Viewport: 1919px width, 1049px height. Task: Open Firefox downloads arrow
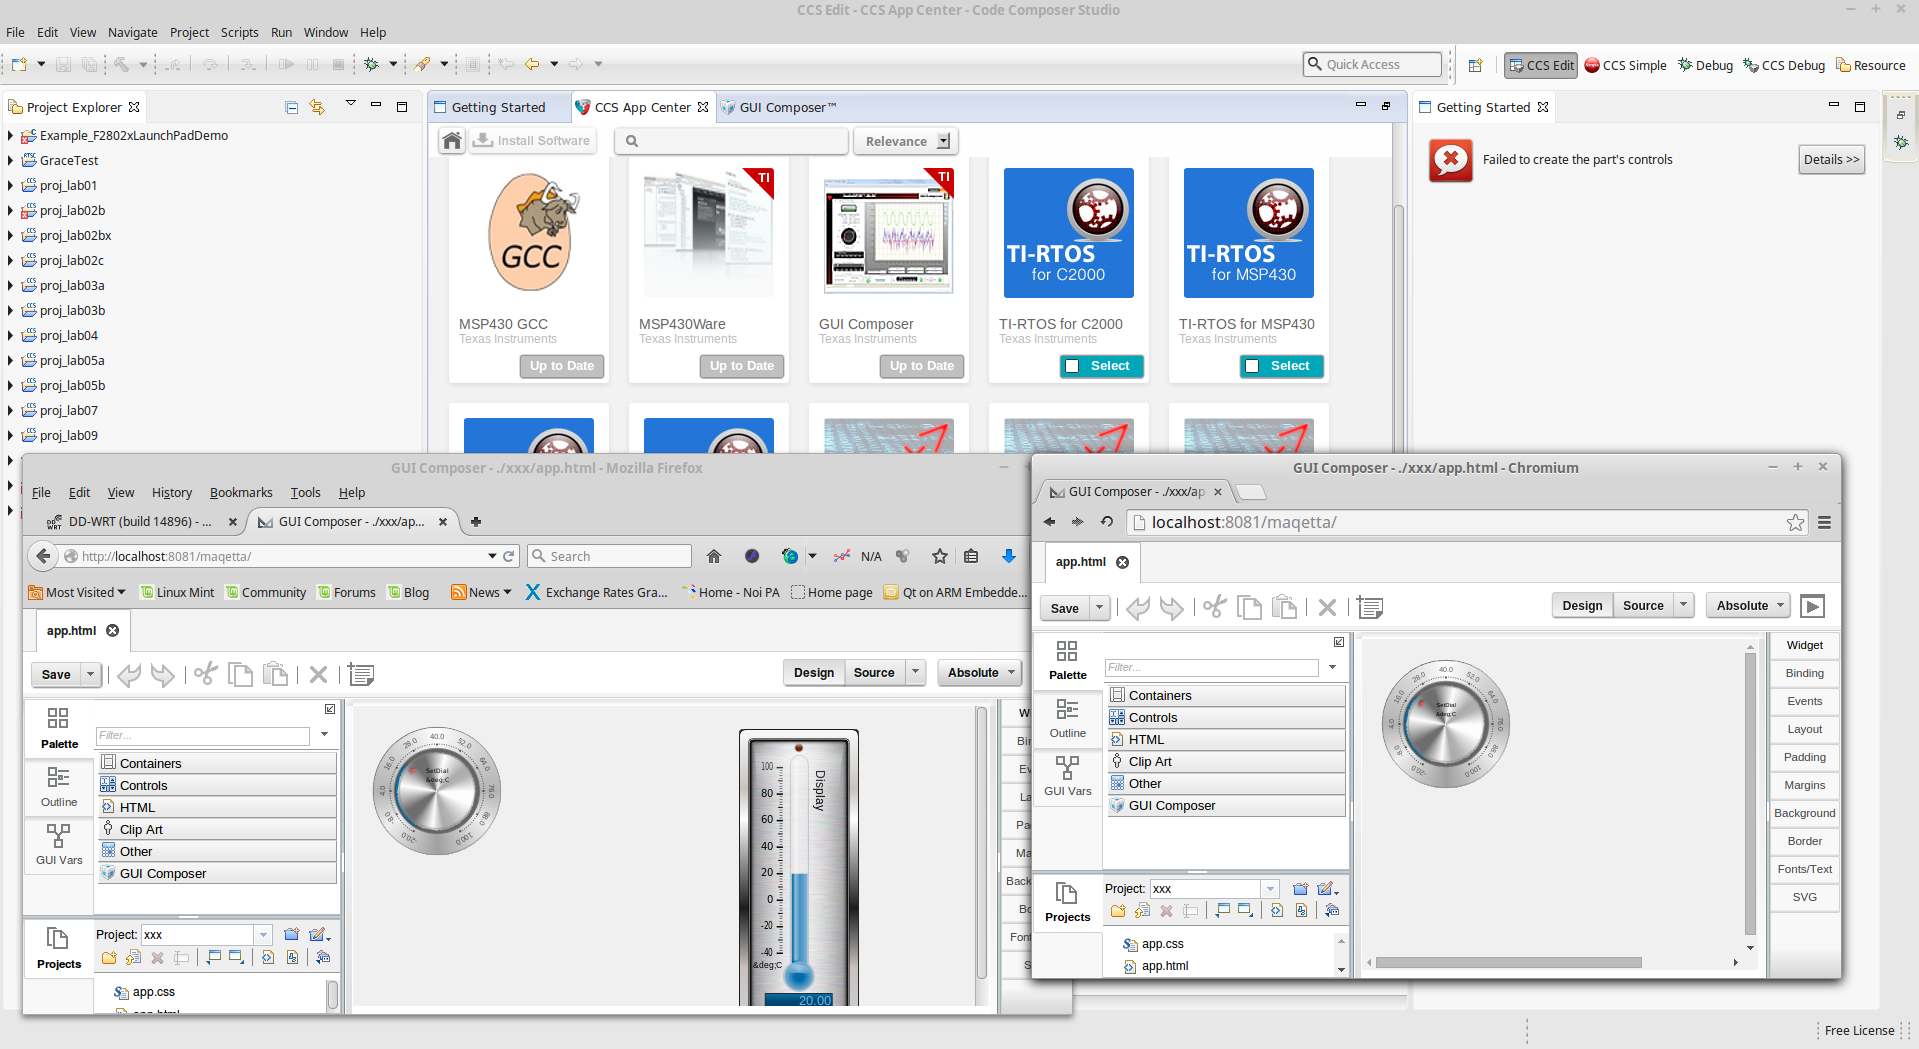(x=1009, y=556)
